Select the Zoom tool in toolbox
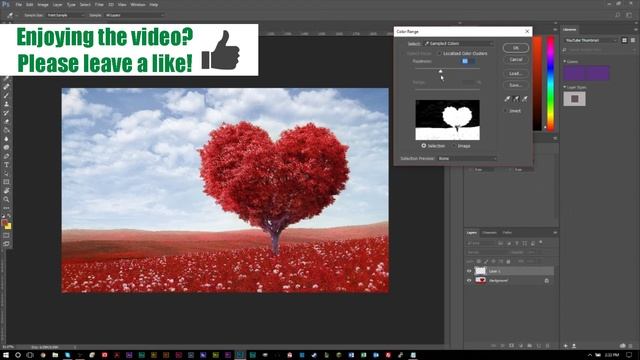The height and width of the screenshot is (360, 640). click(x=6, y=199)
